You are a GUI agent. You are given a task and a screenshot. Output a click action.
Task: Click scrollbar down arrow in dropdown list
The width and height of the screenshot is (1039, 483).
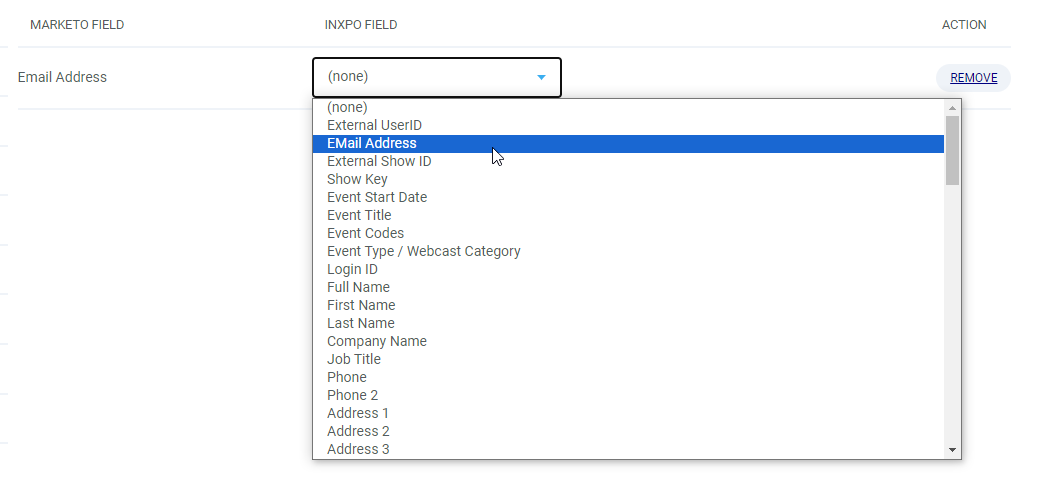952,450
